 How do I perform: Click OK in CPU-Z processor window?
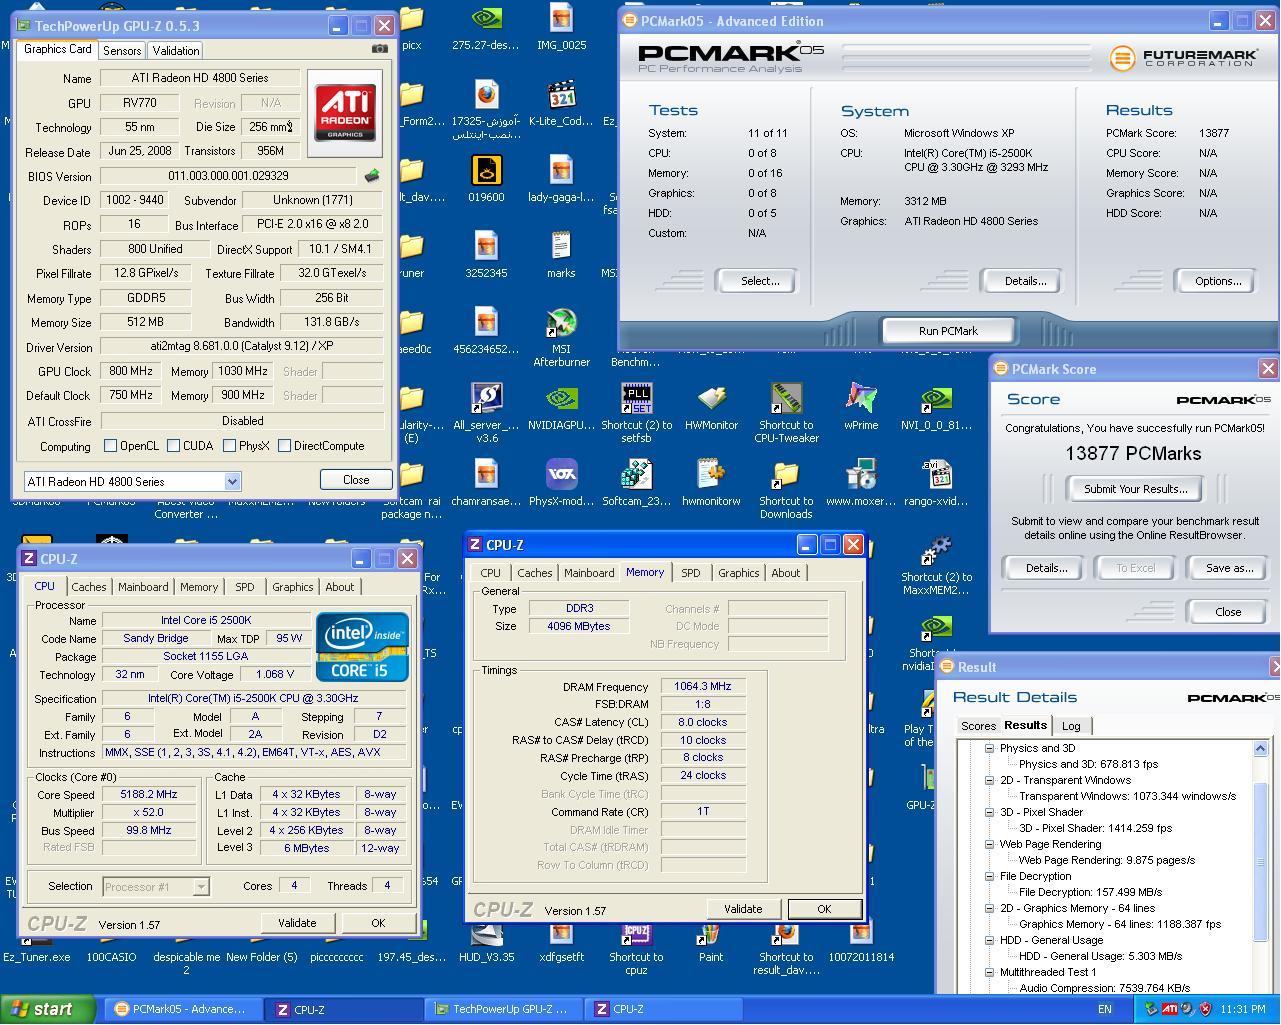pyautogui.click(x=377, y=923)
